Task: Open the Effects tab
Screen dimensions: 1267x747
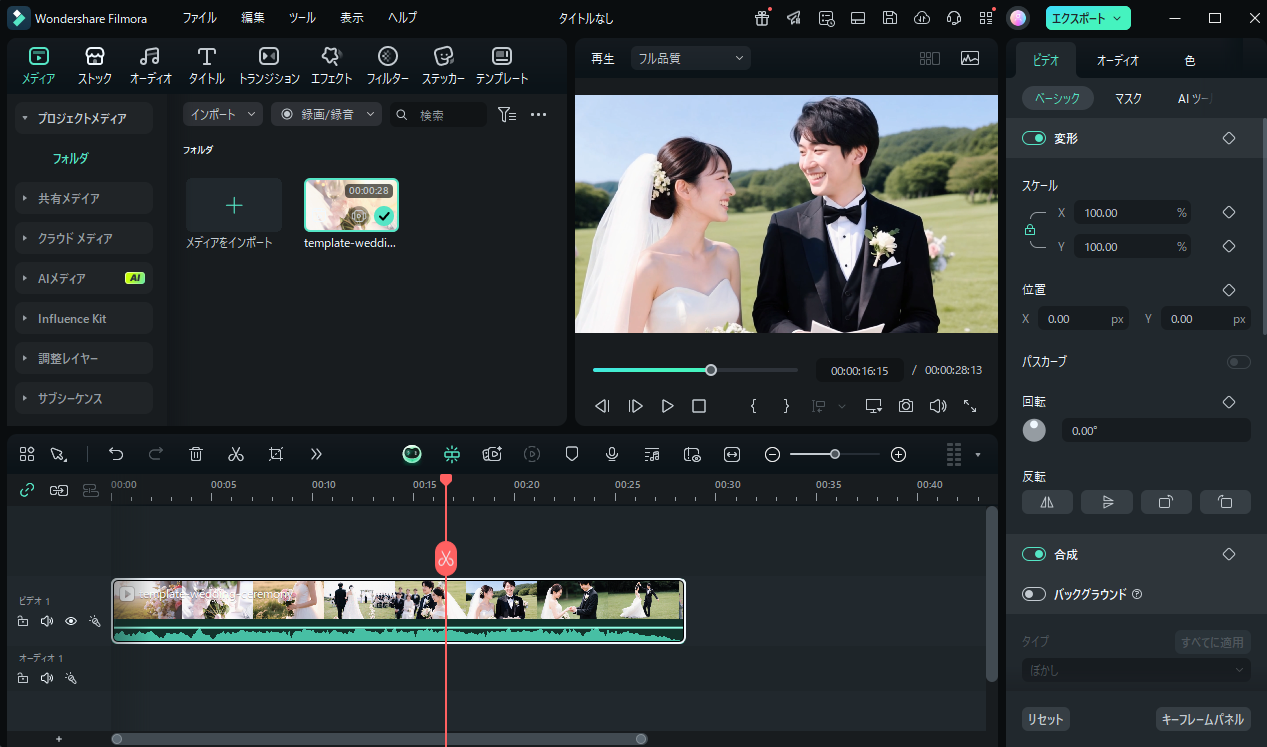Action: [331, 65]
